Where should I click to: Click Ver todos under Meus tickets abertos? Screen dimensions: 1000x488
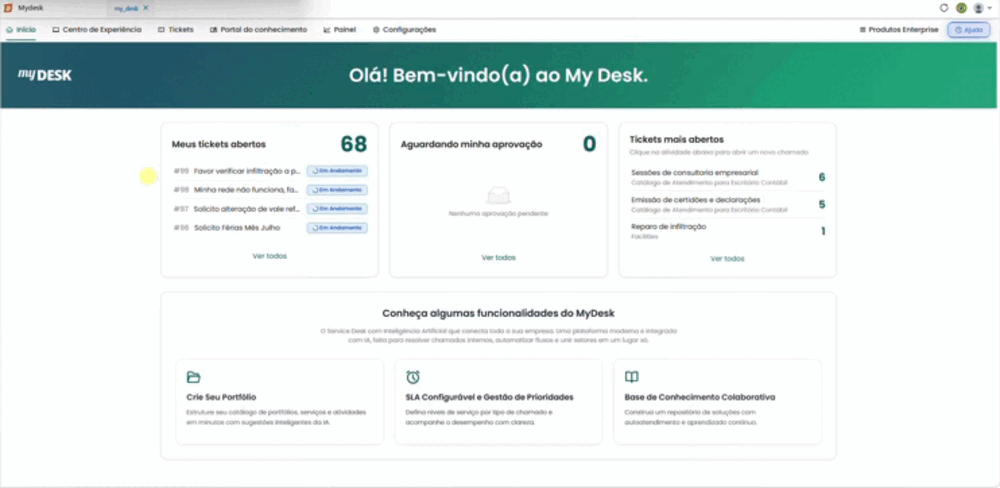(x=270, y=256)
